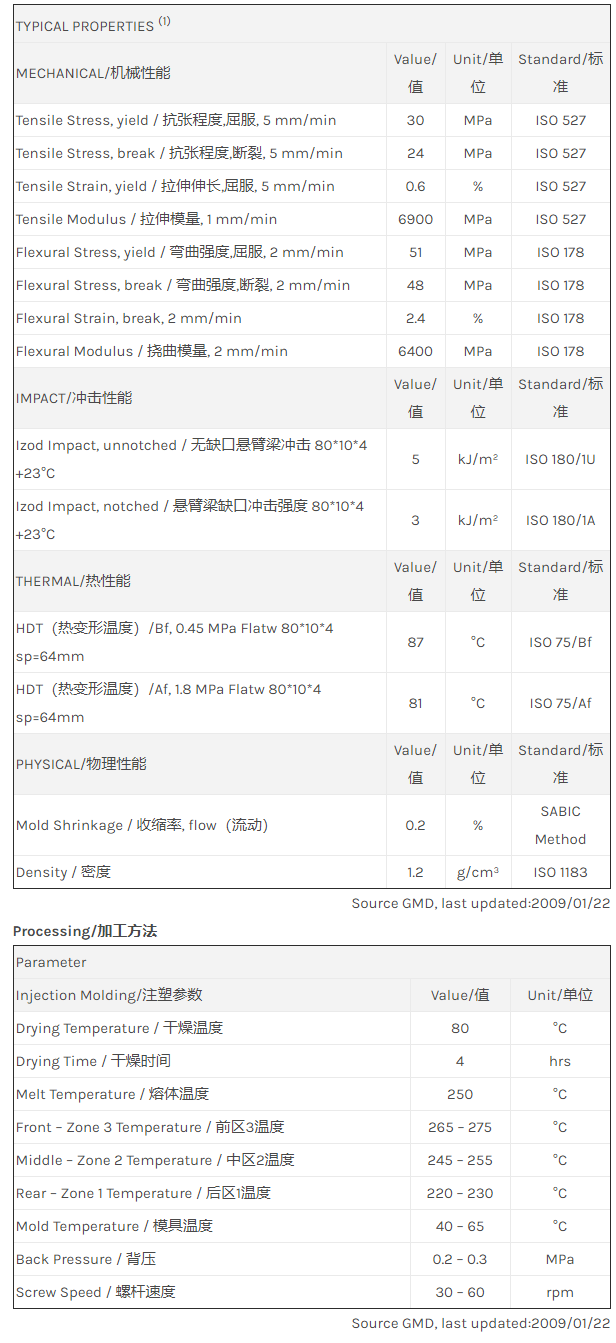The width and height of the screenshot is (616, 1343).
Task: Select the 265 - 275 Front Zone value
Action: (x=460, y=1127)
